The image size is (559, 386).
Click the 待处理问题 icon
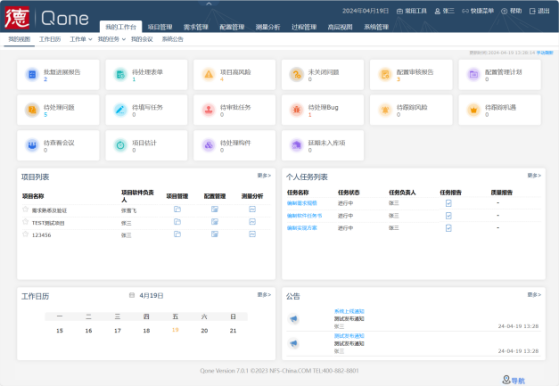32,110
